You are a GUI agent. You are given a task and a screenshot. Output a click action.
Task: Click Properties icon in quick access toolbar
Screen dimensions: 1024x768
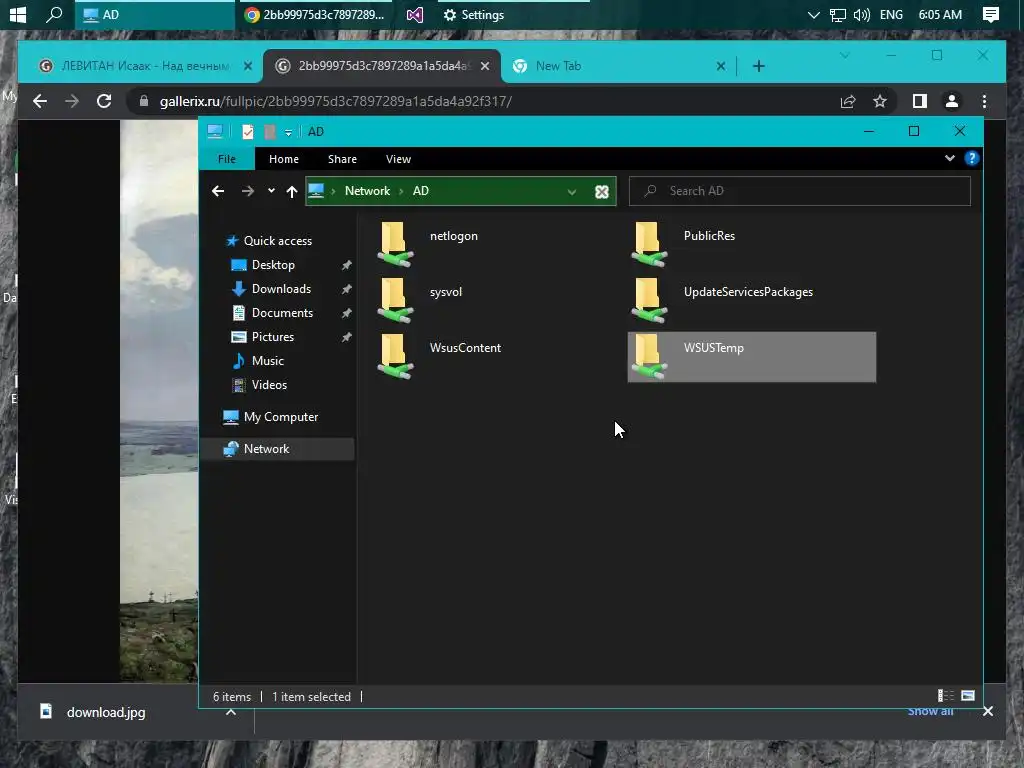pos(248,132)
